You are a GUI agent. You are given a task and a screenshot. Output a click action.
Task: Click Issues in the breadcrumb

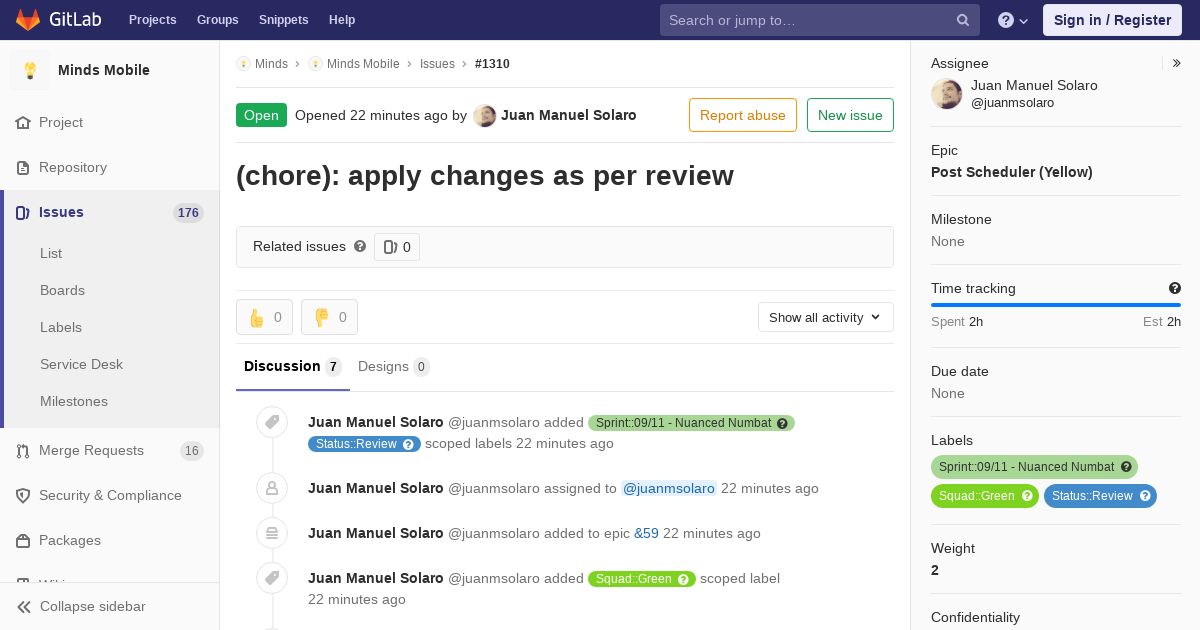click(x=437, y=64)
